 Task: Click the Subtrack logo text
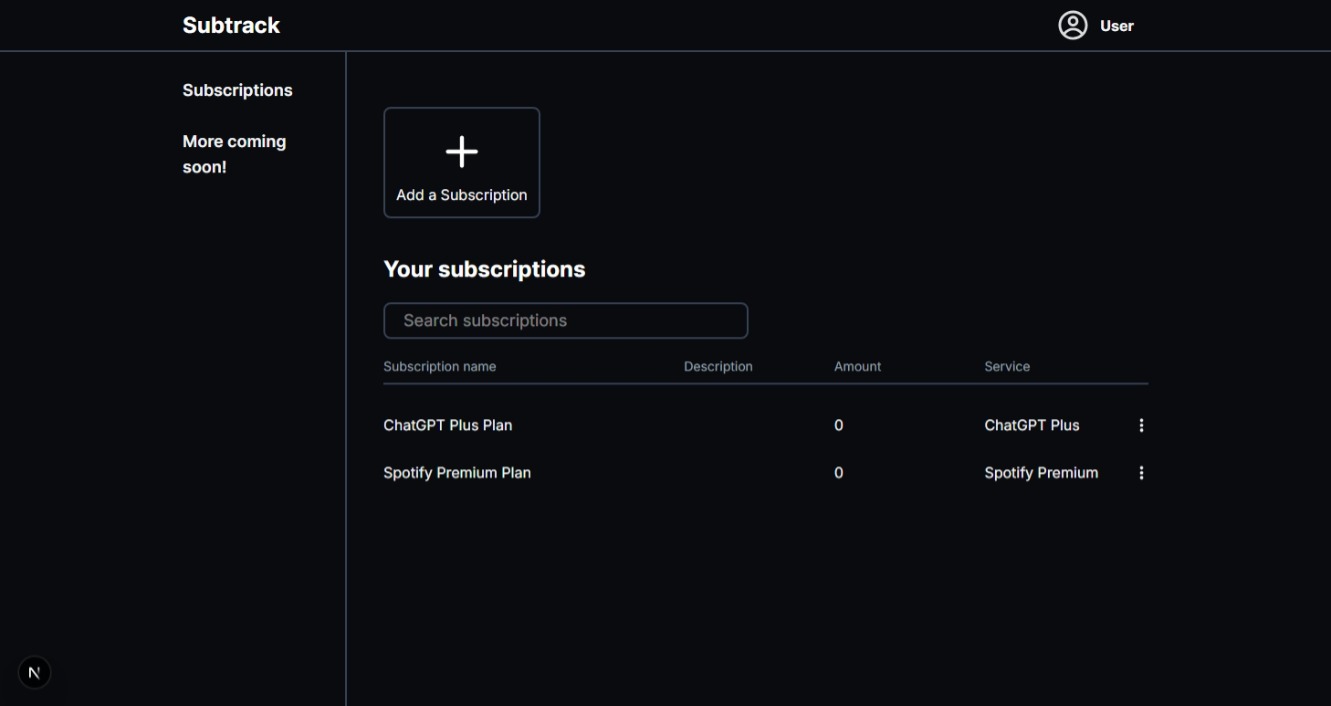pyautogui.click(x=231, y=26)
